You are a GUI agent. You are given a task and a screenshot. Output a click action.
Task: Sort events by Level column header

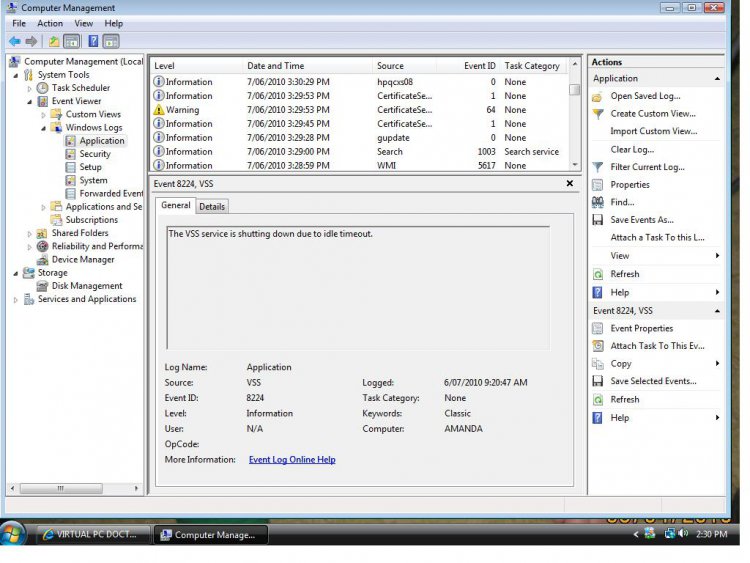tap(197, 66)
